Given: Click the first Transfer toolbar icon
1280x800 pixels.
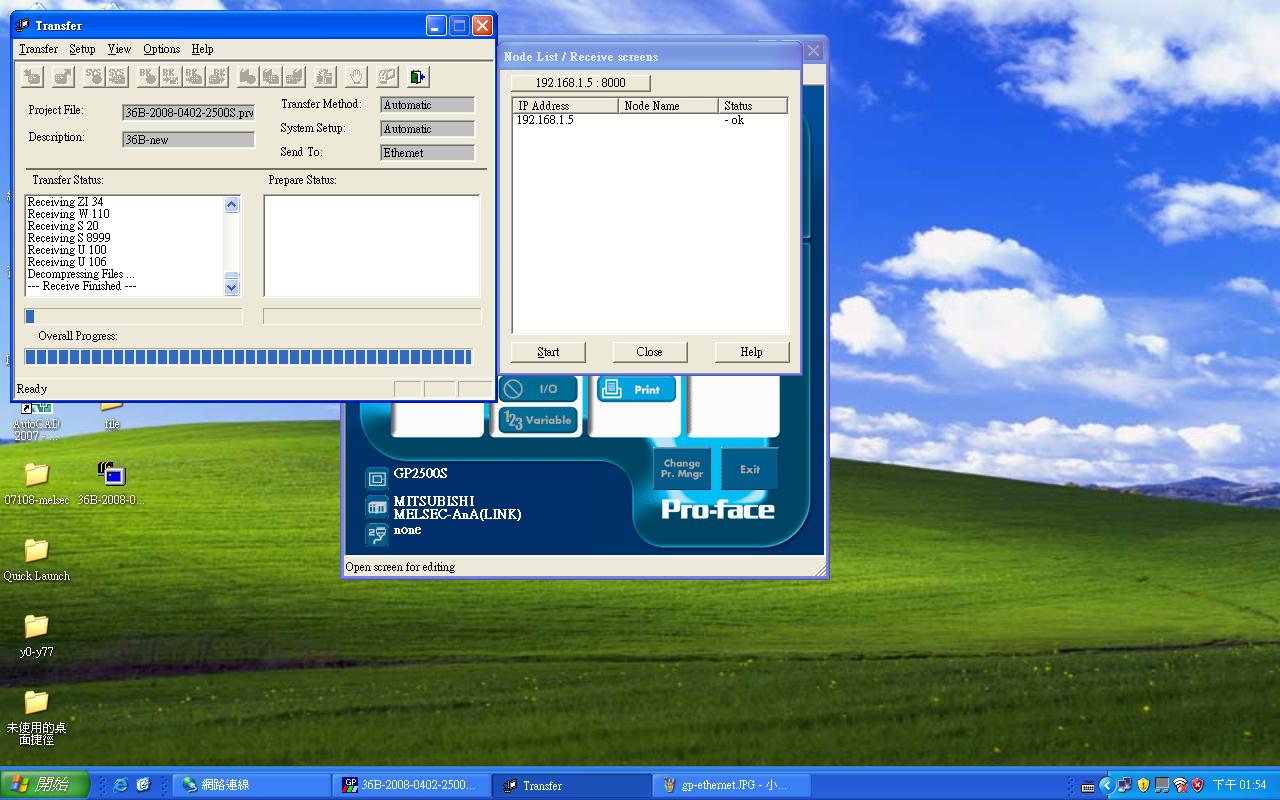Looking at the screenshot, I should pyautogui.click(x=32, y=76).
